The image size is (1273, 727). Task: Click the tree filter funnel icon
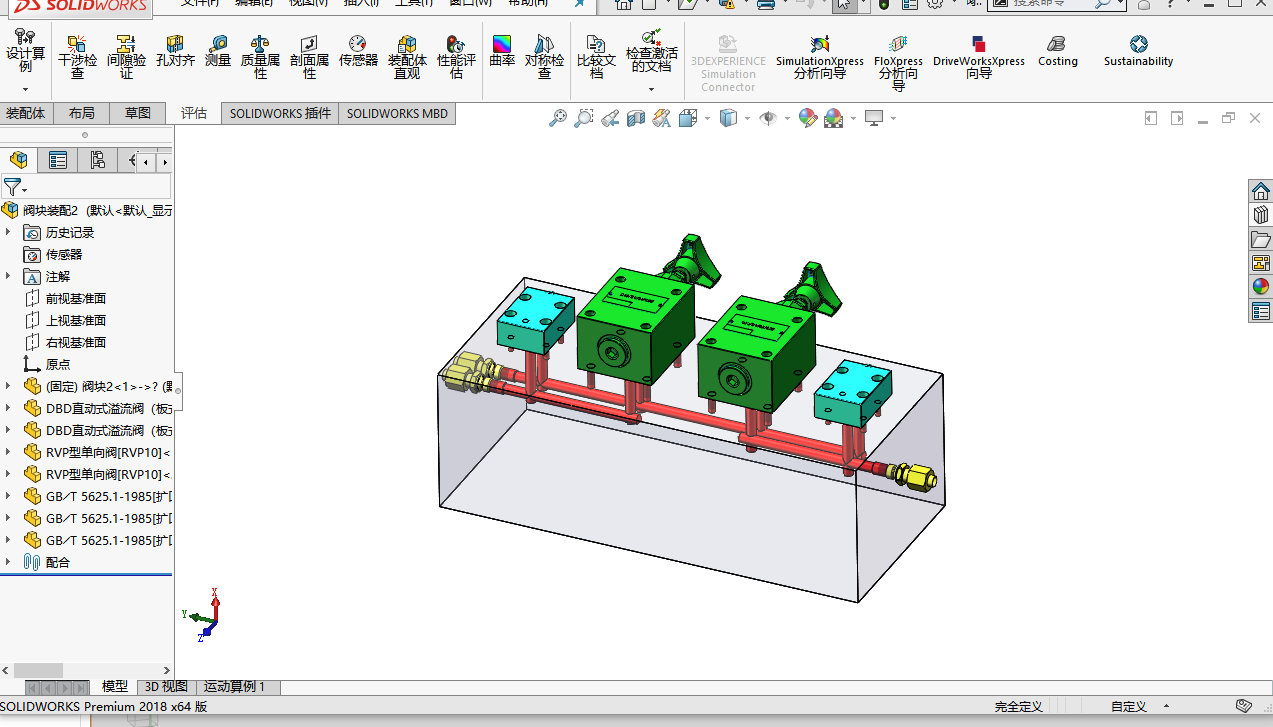tap(12, 186)
